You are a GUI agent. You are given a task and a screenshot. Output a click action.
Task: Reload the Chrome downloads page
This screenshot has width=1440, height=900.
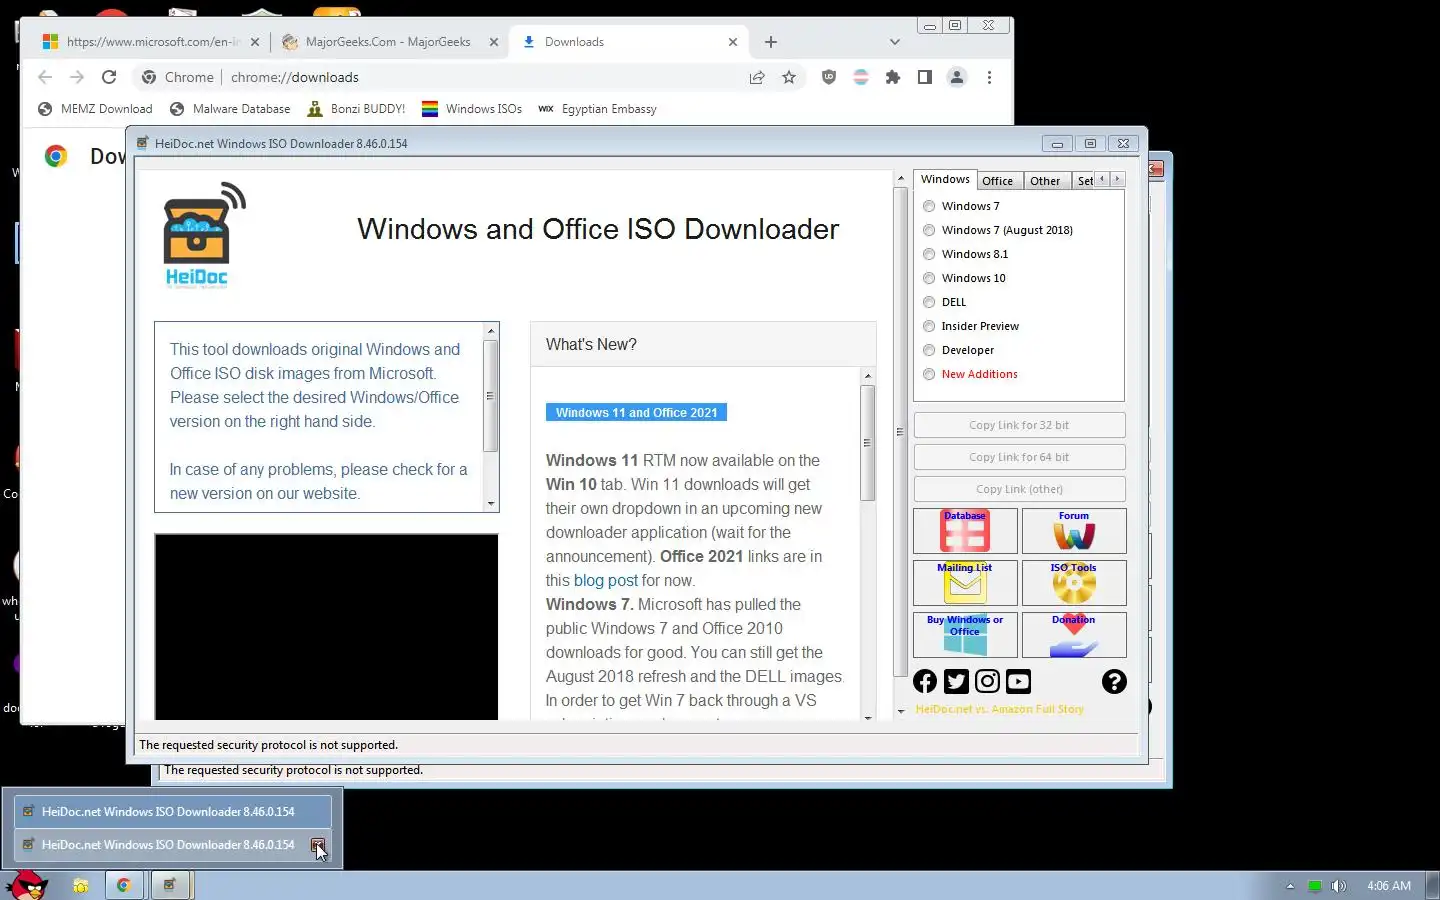pyautogui.click(x=109, y=77)
